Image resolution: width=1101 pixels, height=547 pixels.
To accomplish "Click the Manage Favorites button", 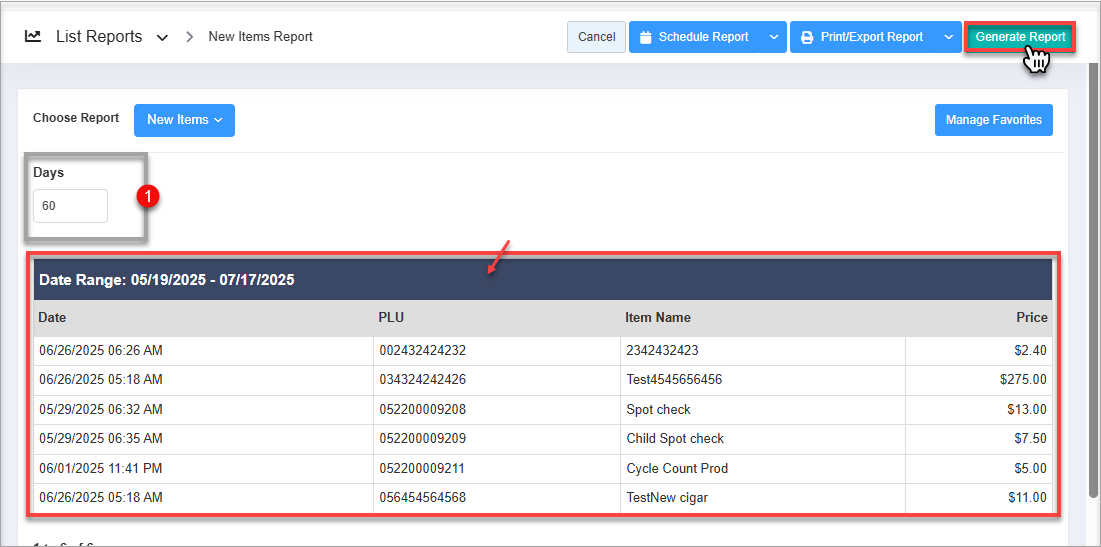I will click(x=993, y=120).
